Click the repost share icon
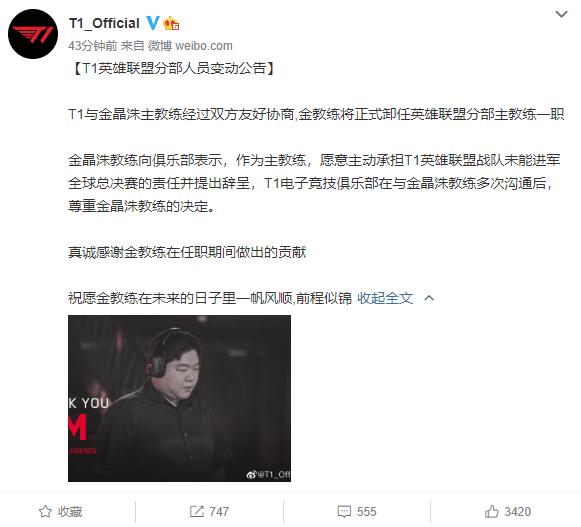This screenshot has width=581, height=527. (x=197, y=511)
